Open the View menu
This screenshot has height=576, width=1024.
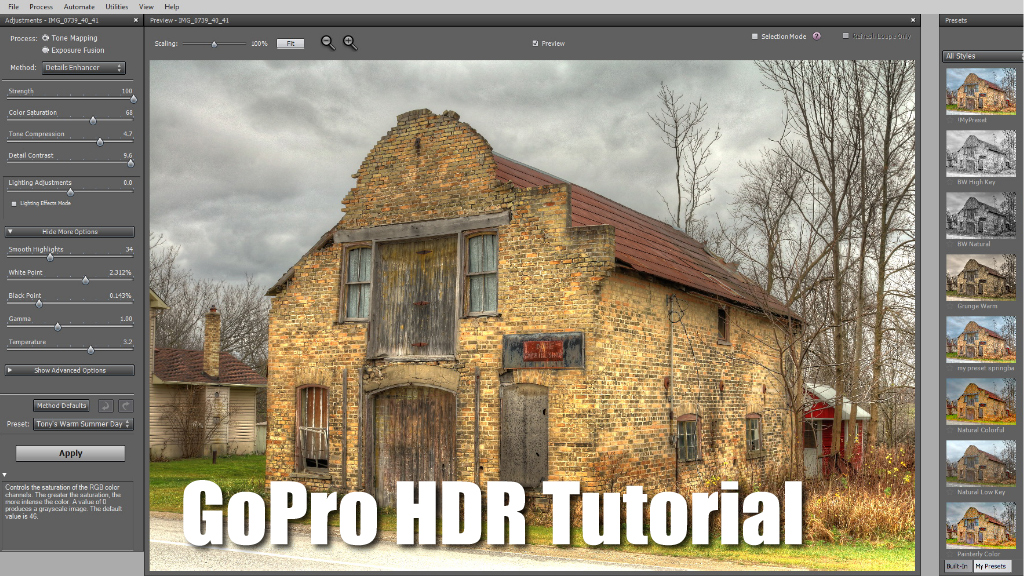(x=146, y=7)
